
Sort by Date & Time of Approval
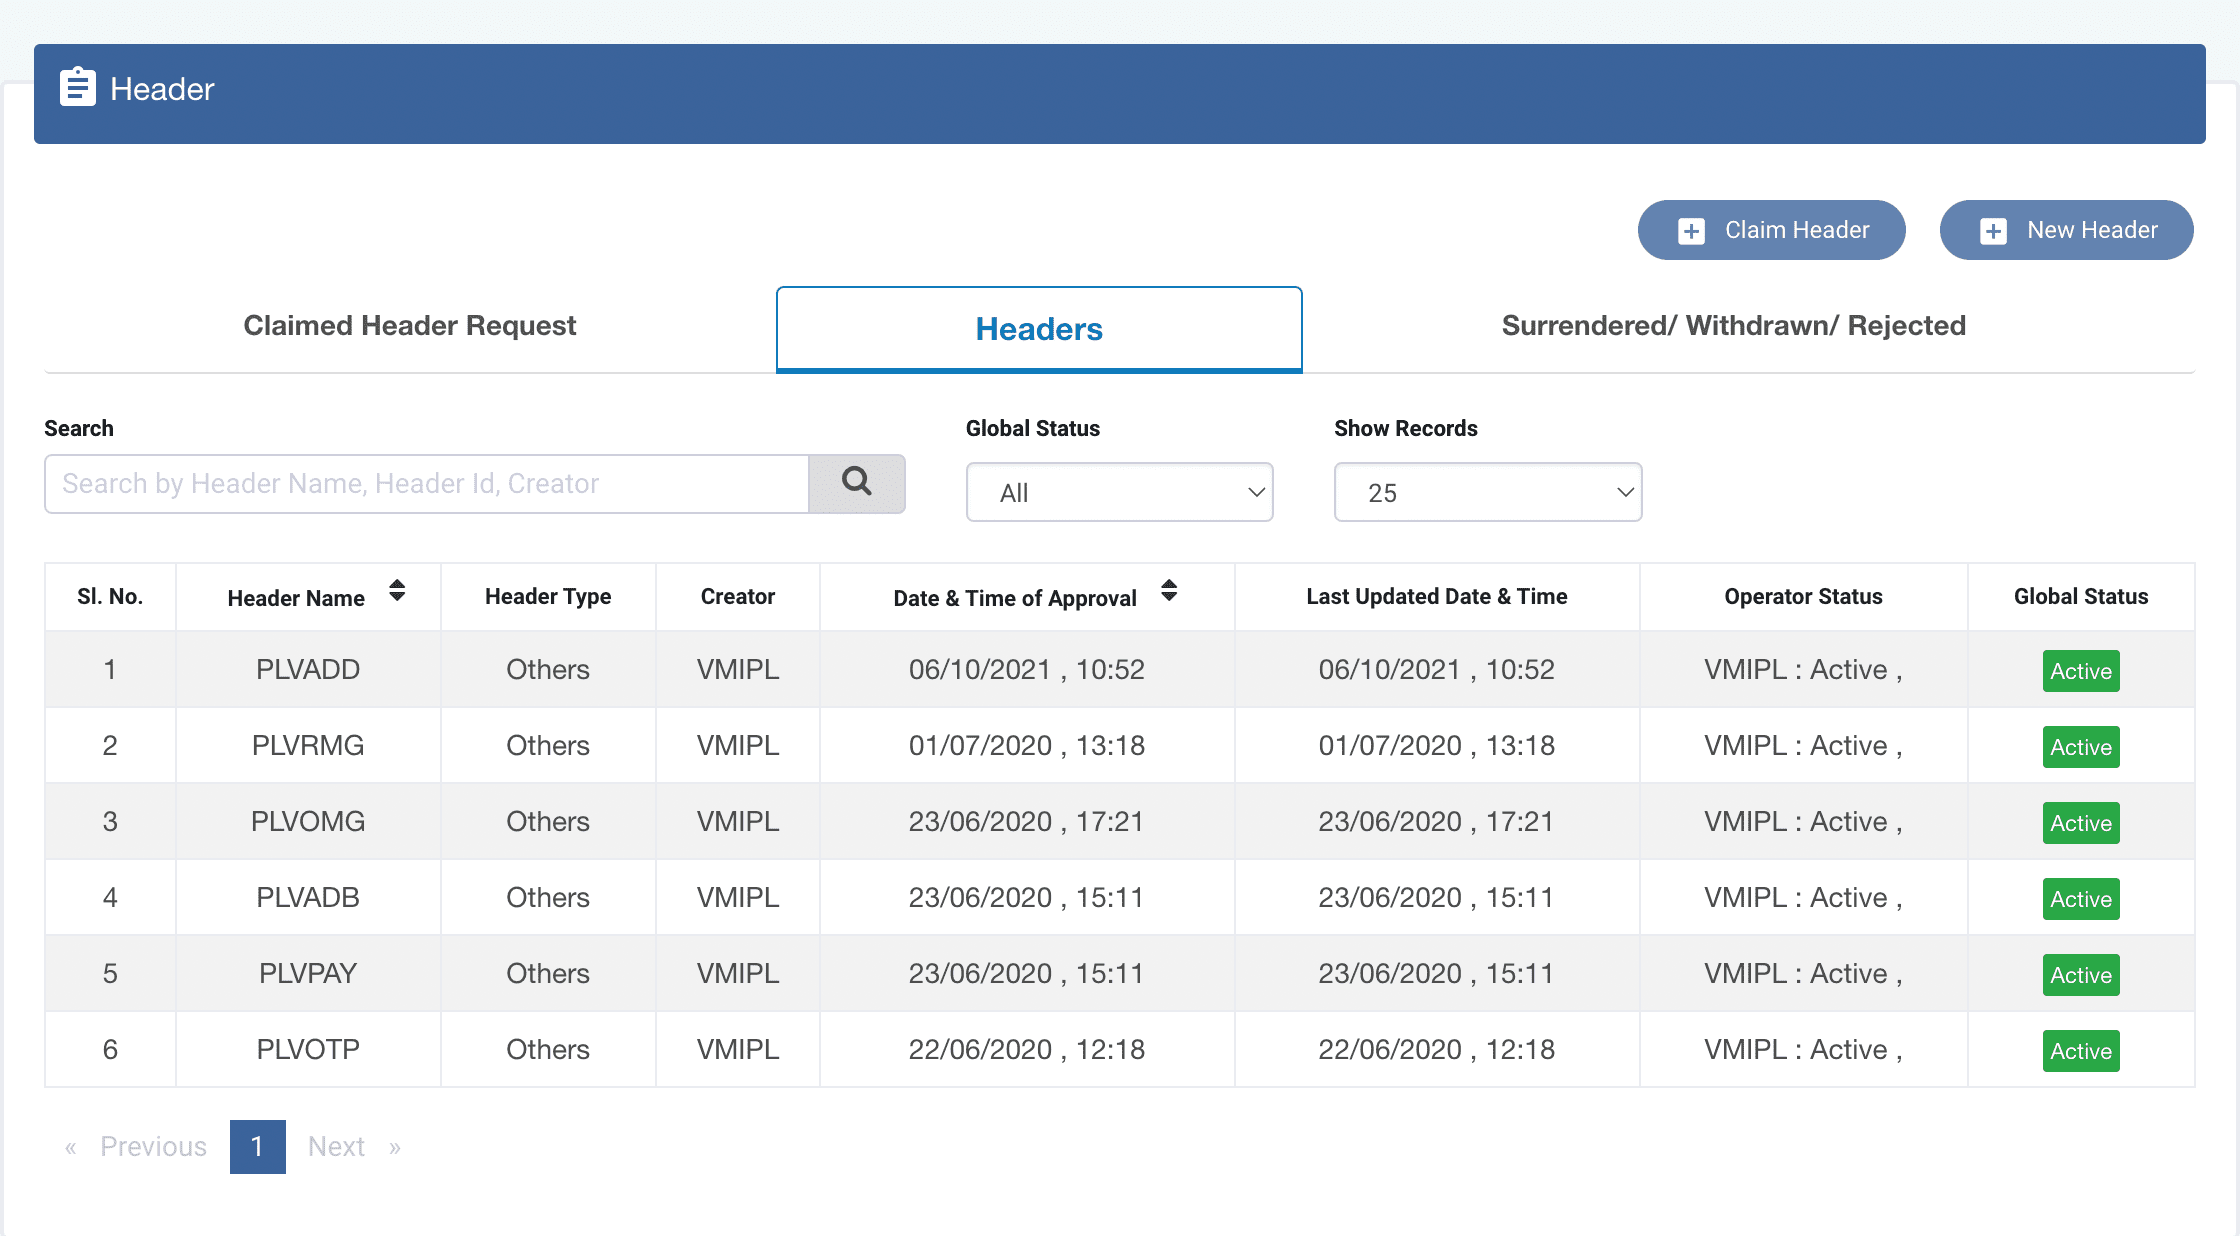(x=1168, y=591)
